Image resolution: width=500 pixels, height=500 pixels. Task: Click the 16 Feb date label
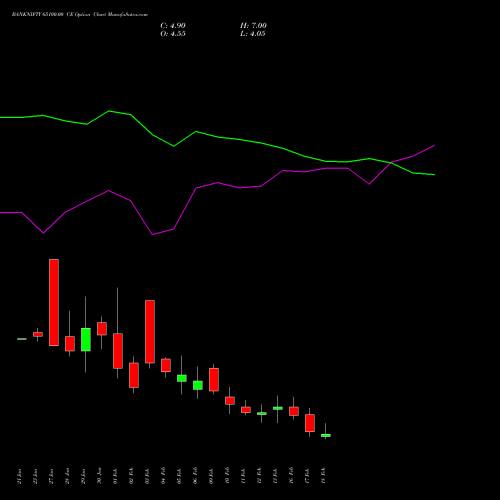tap(292, 476)
